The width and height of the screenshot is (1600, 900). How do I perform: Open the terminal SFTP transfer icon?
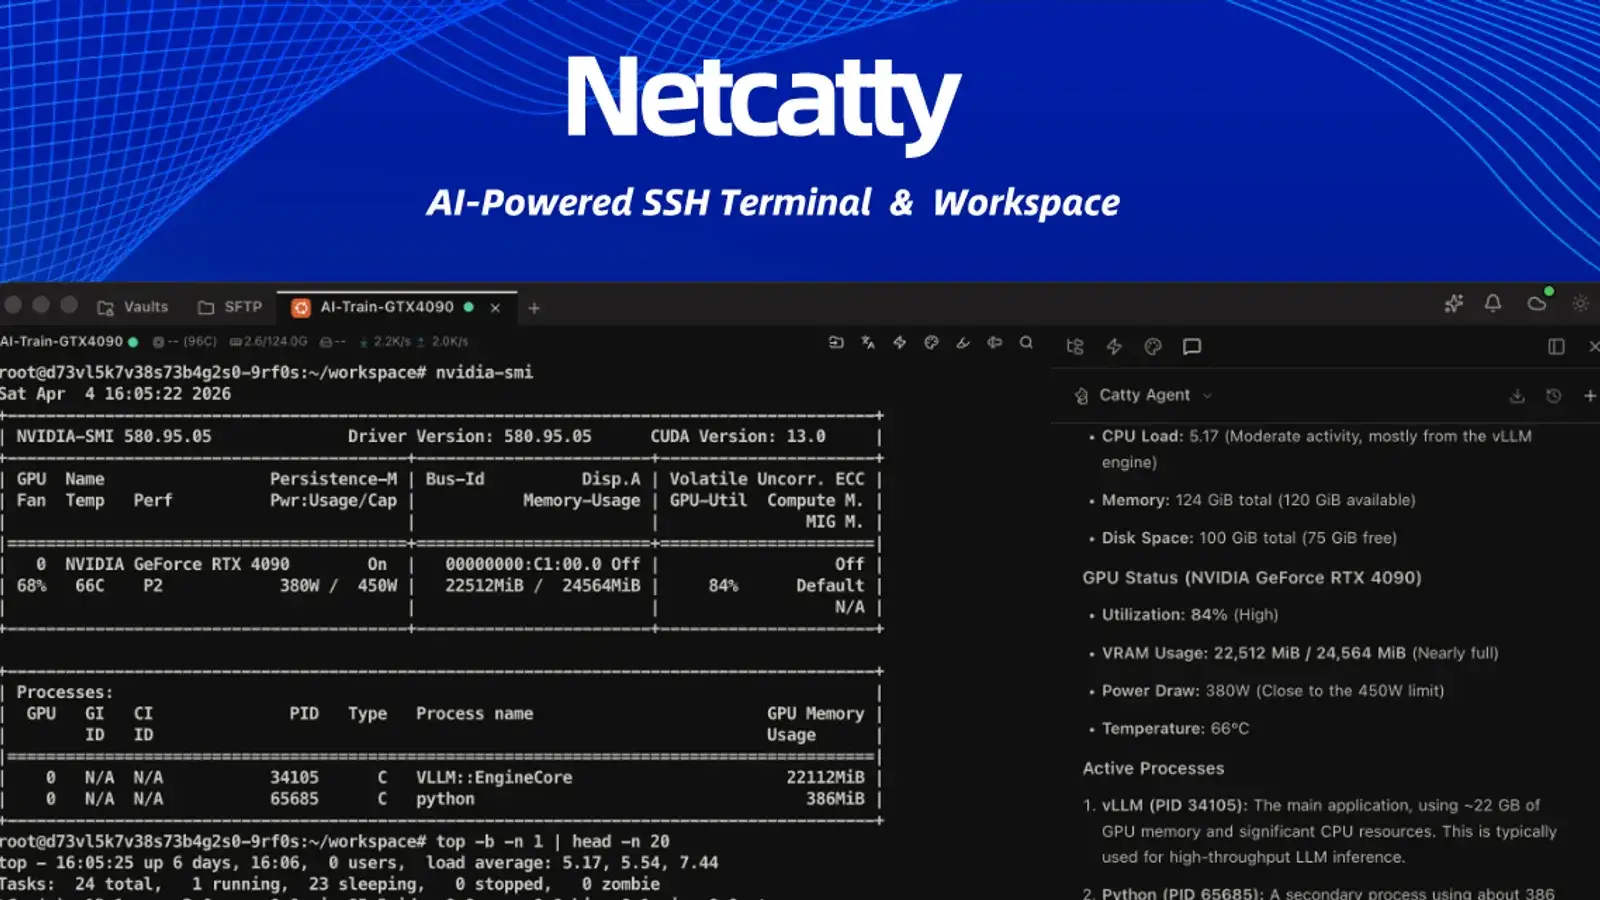point(836,342)
